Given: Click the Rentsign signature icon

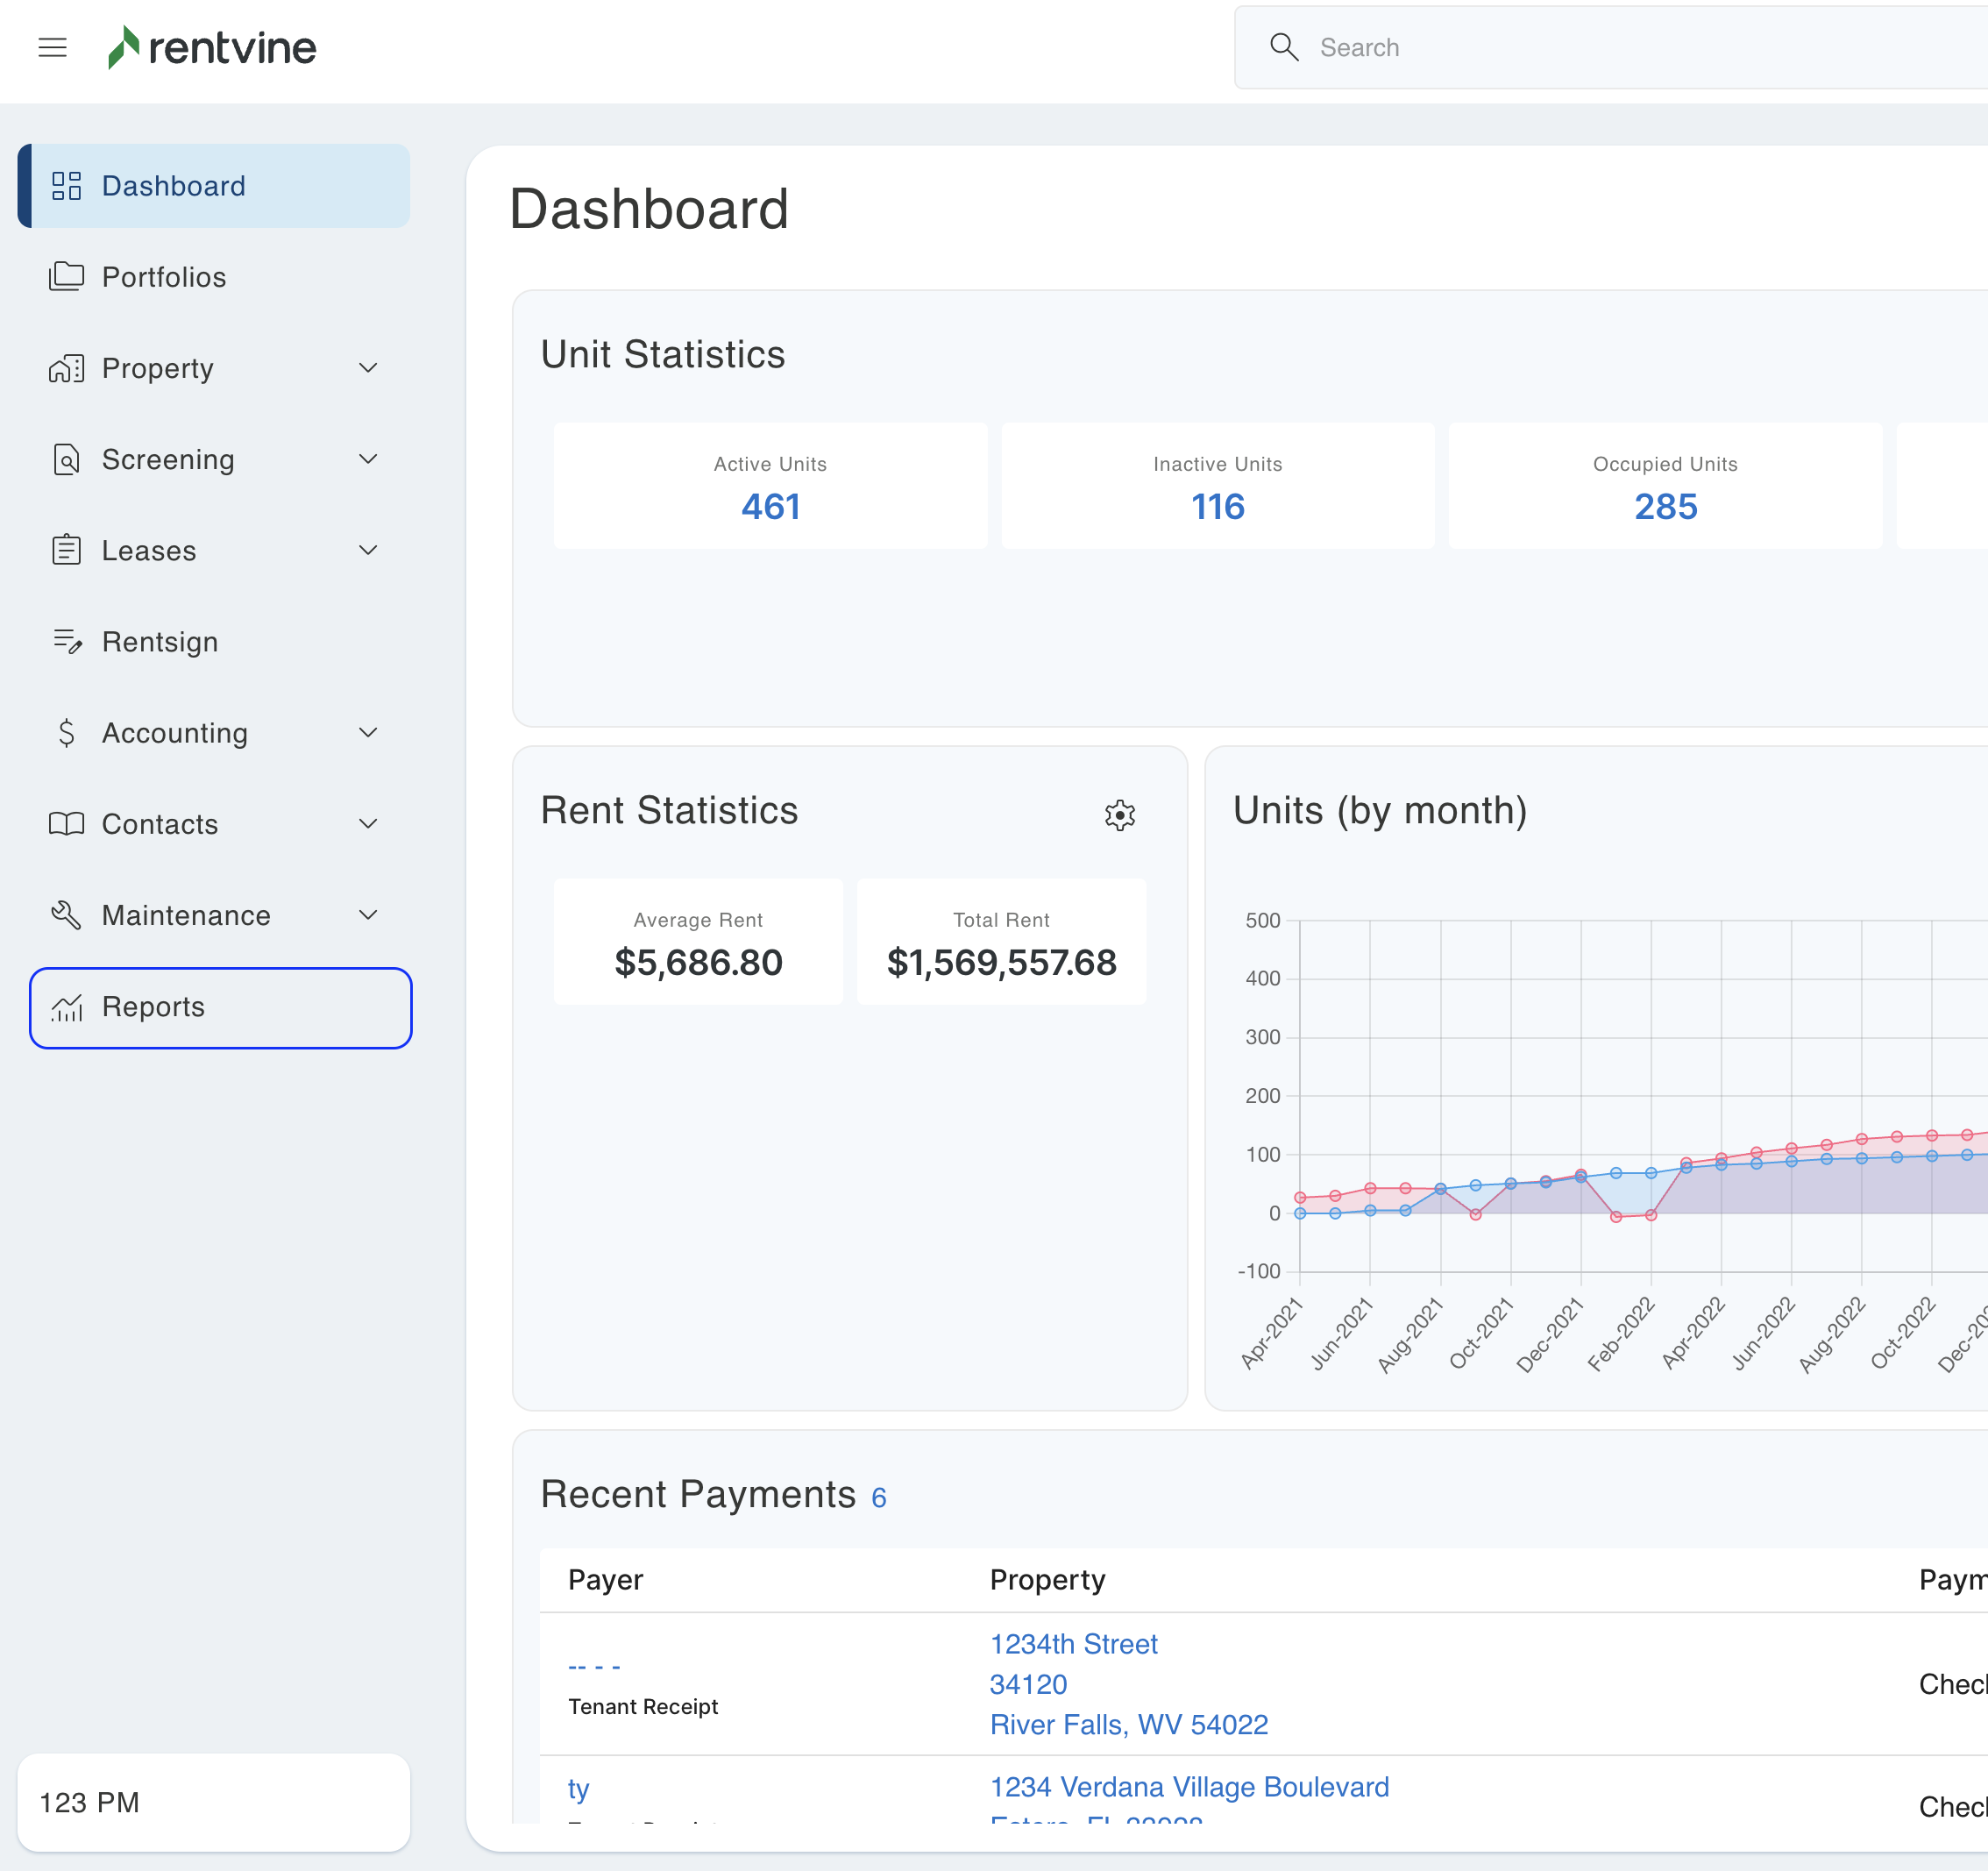Looking at the screenshot, I should 66,641.
